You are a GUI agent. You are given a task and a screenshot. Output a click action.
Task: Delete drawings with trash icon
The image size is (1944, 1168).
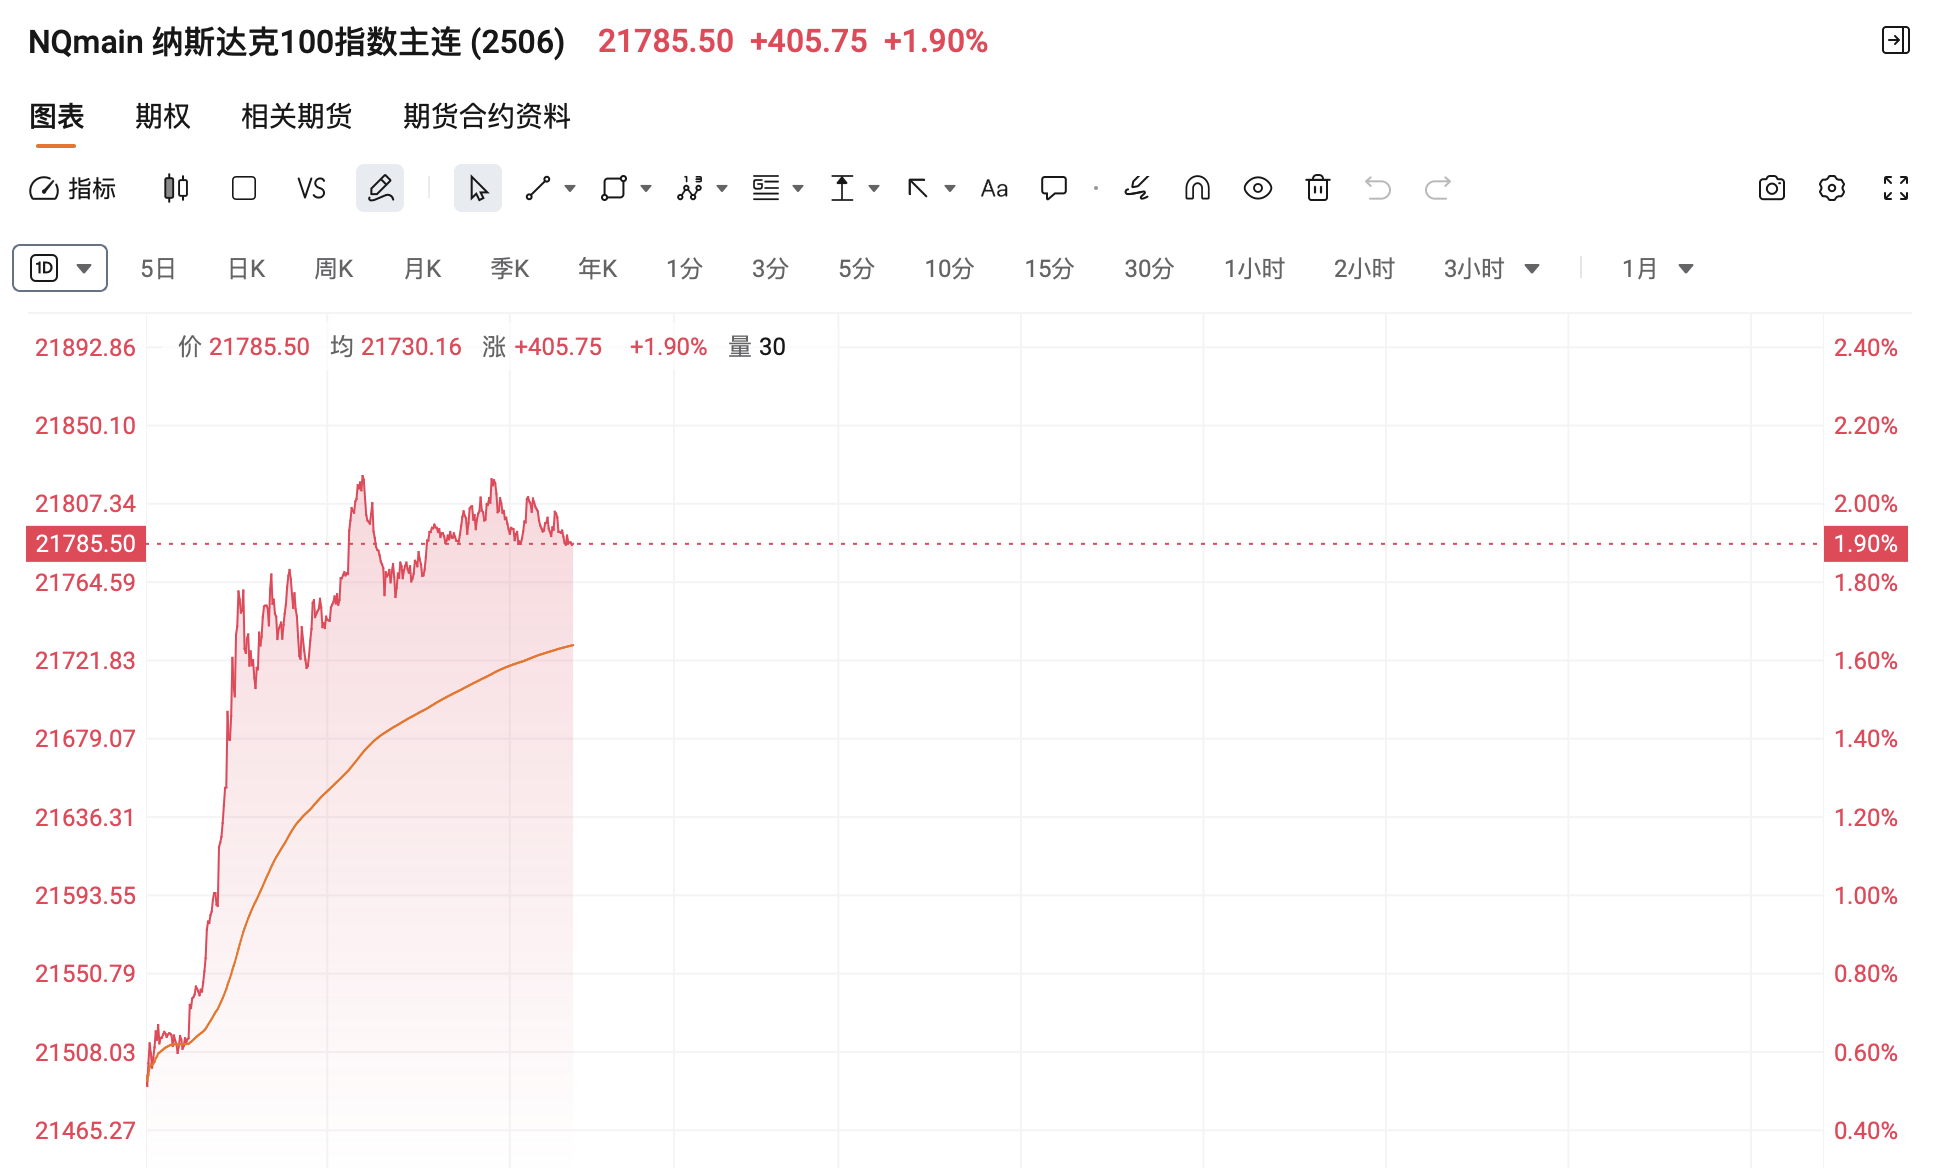(x=1317, y=188)
